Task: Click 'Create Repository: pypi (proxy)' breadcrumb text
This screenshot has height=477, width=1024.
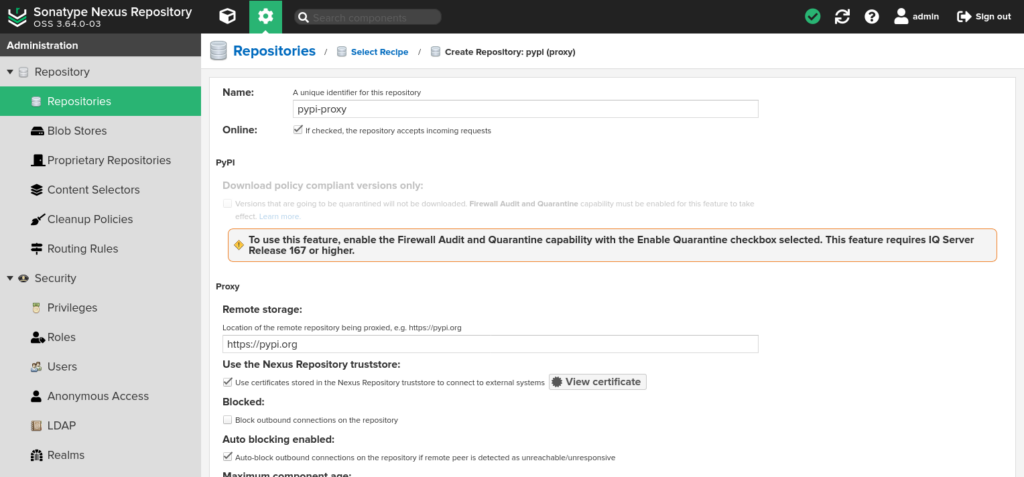Action: [510, 52]
